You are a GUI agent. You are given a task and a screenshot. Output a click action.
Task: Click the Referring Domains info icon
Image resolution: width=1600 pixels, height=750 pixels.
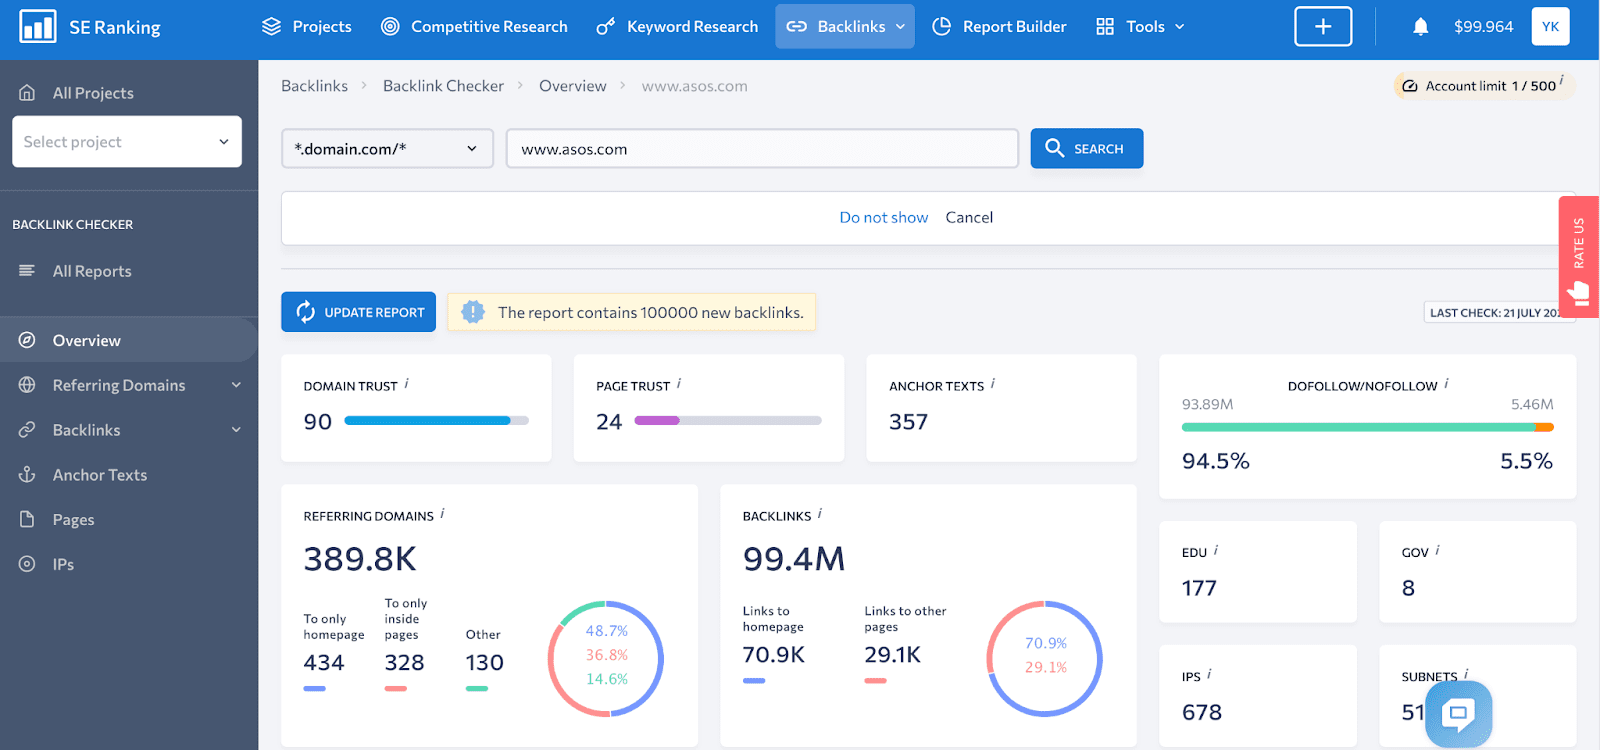(x=442, y=514)
